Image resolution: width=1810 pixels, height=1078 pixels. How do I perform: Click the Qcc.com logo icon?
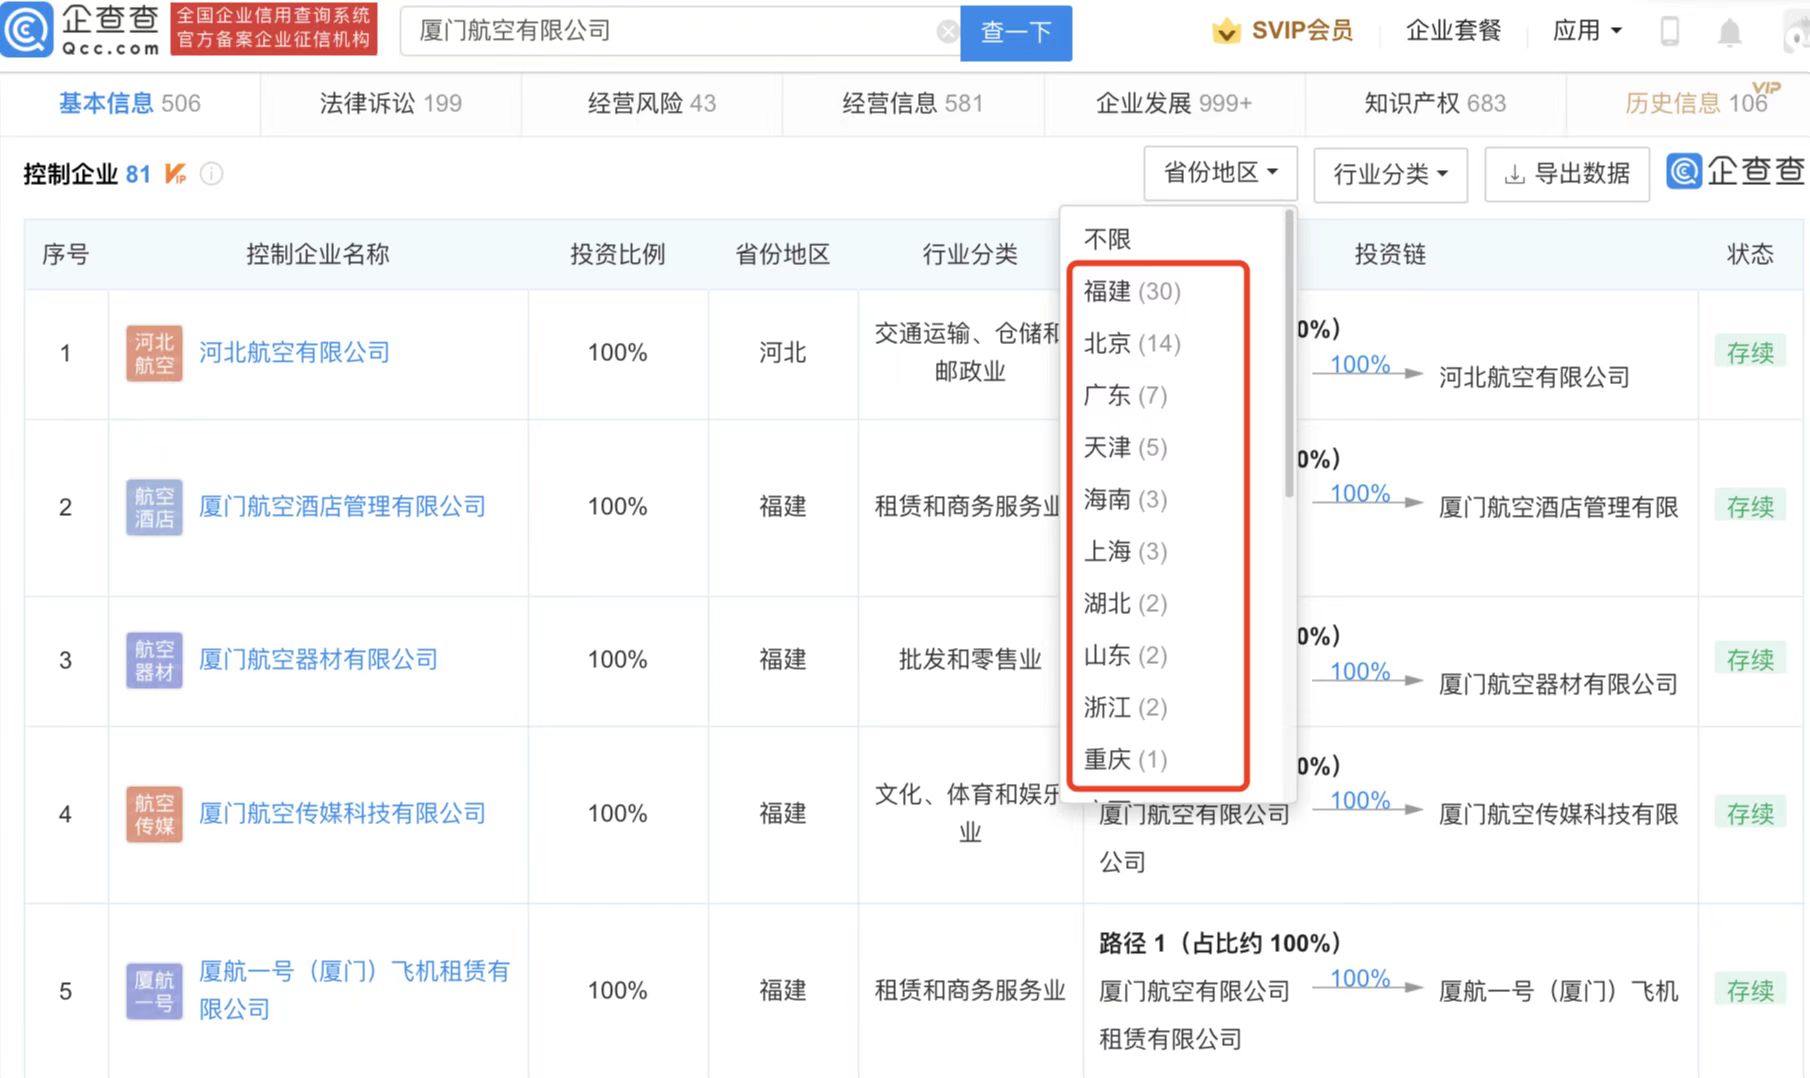[x=27, y=30]
